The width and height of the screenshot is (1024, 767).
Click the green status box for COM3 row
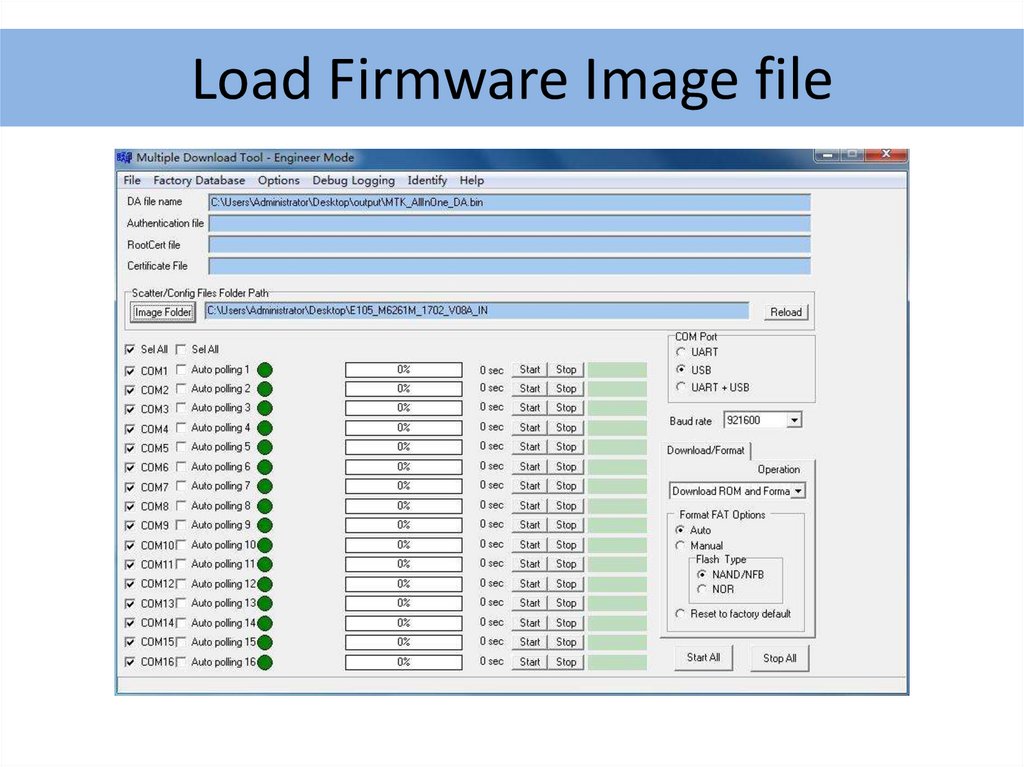(617, 408)
